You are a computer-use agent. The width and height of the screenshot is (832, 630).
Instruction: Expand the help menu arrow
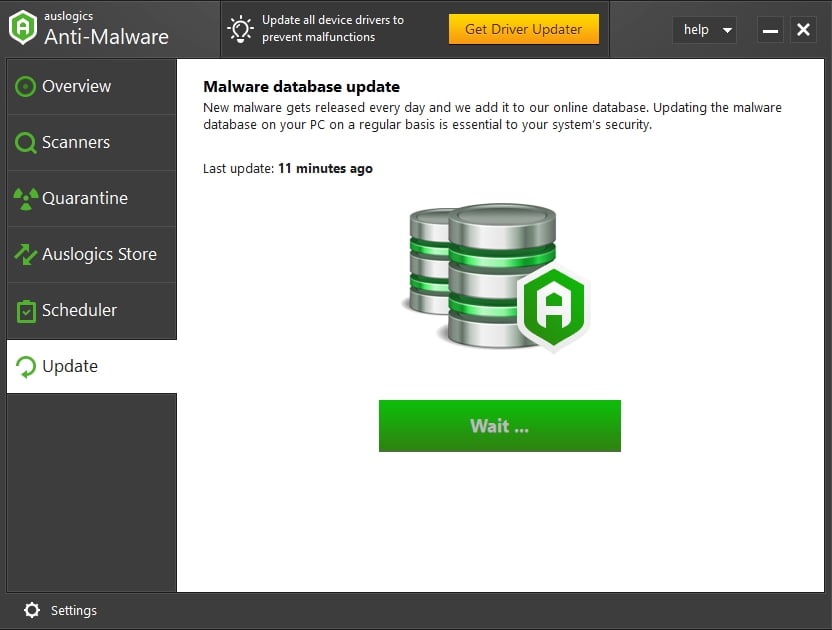click(727, 30)
